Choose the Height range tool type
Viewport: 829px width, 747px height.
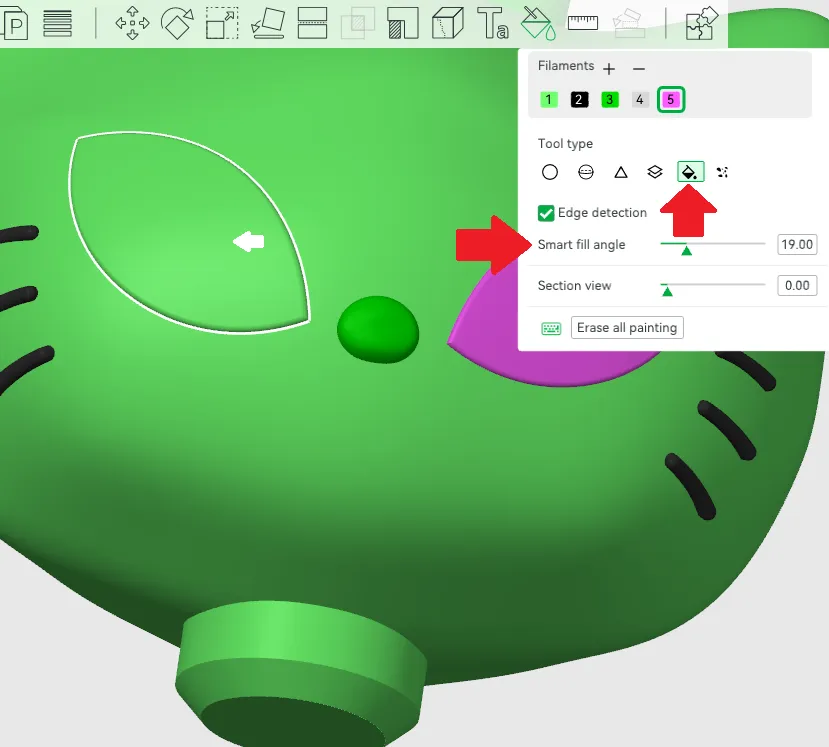coord(655,172)
